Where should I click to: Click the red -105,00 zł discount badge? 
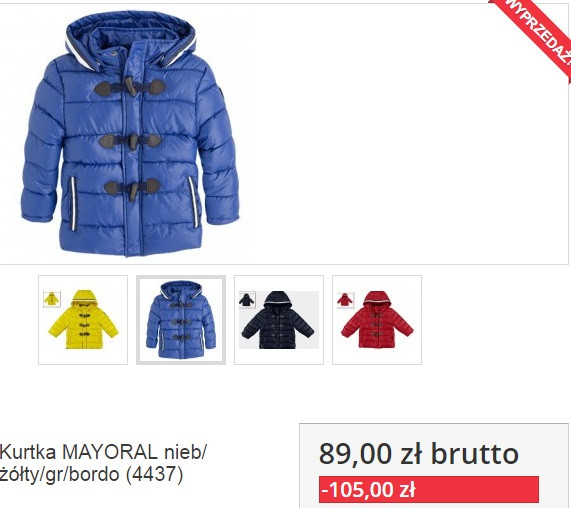tap(429, 489)
